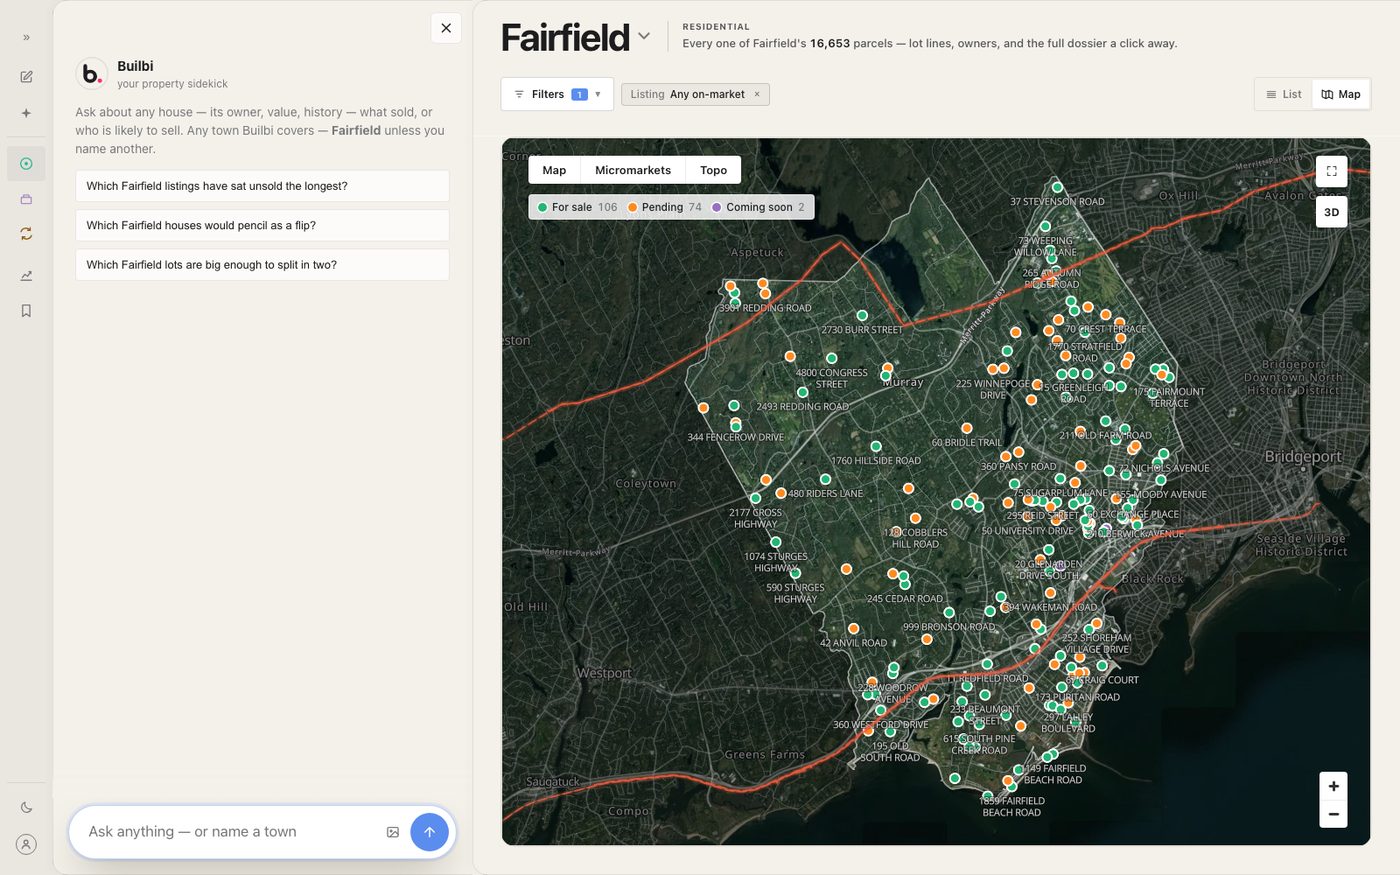
Task: Click the sparkle AI icon in sidebar
Action: [26, 113]
